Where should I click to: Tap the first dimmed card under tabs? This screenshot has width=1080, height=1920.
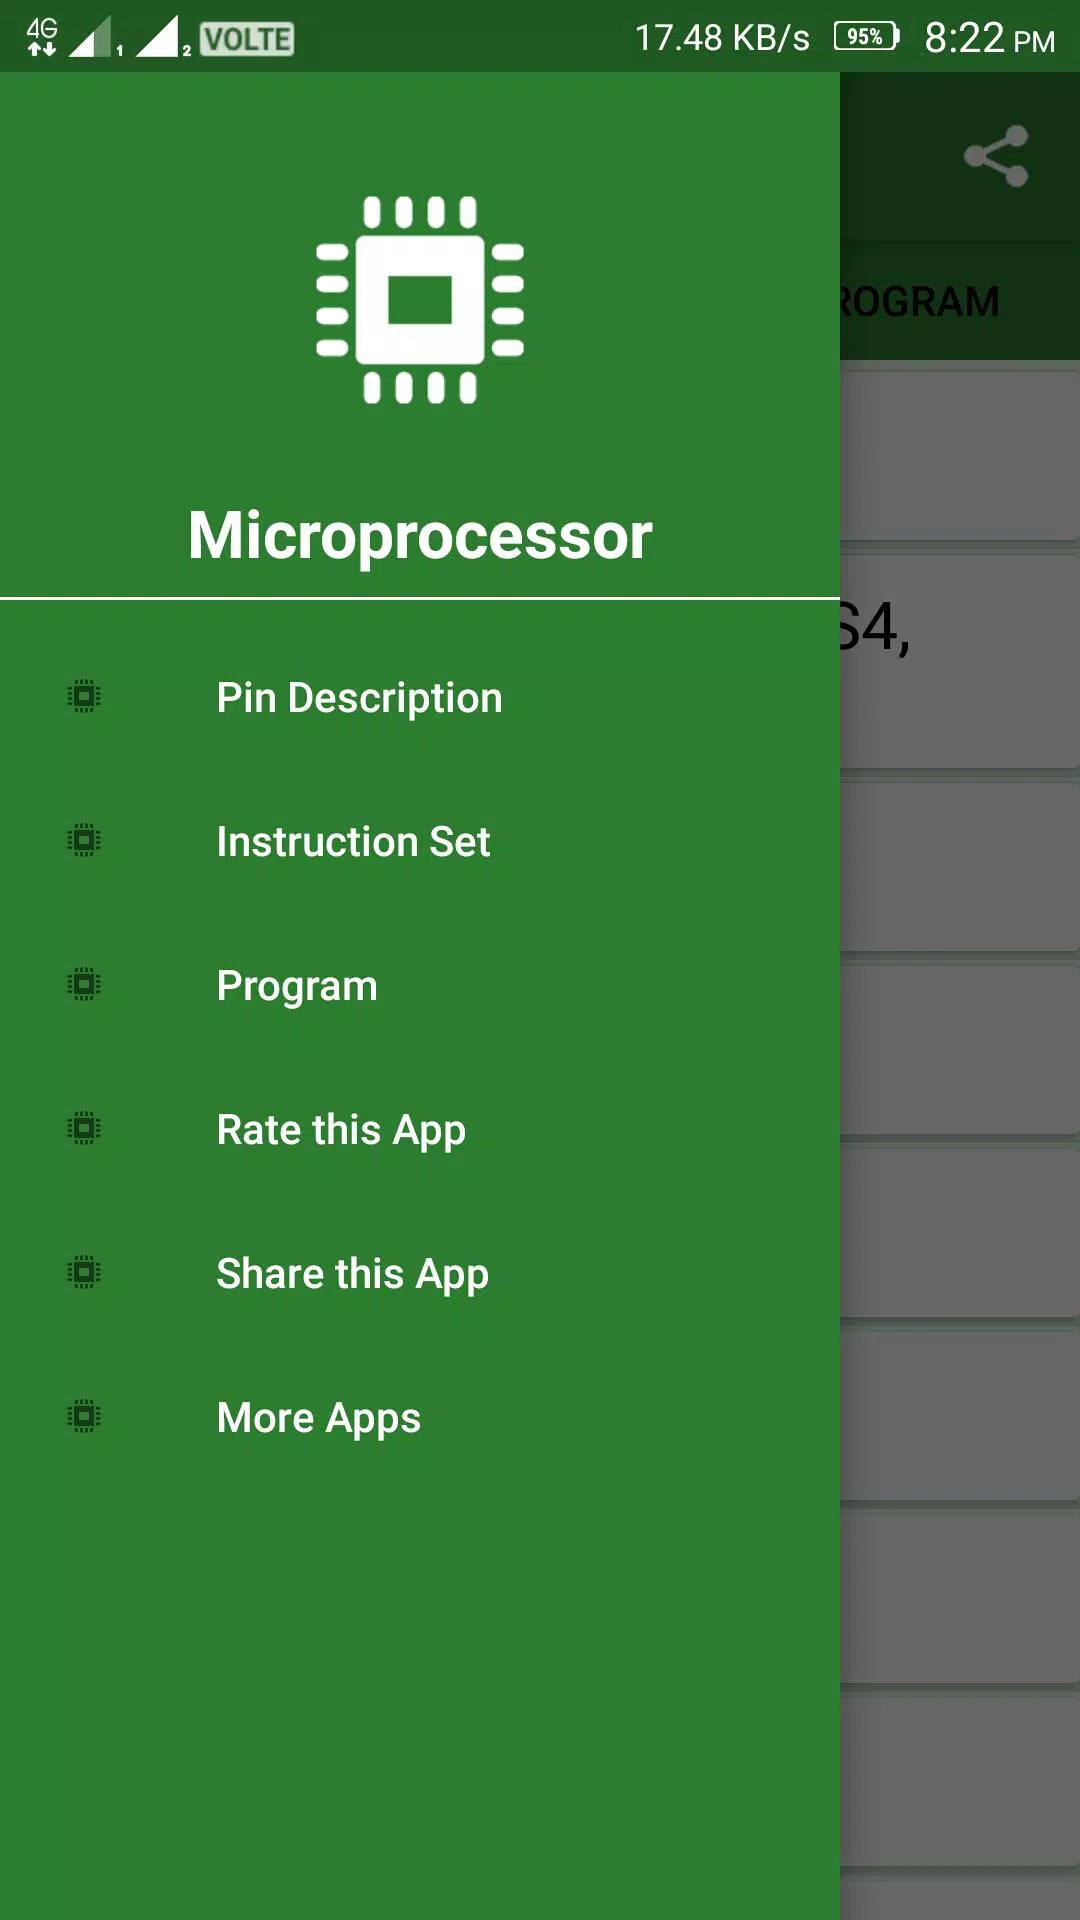(960, 456)
